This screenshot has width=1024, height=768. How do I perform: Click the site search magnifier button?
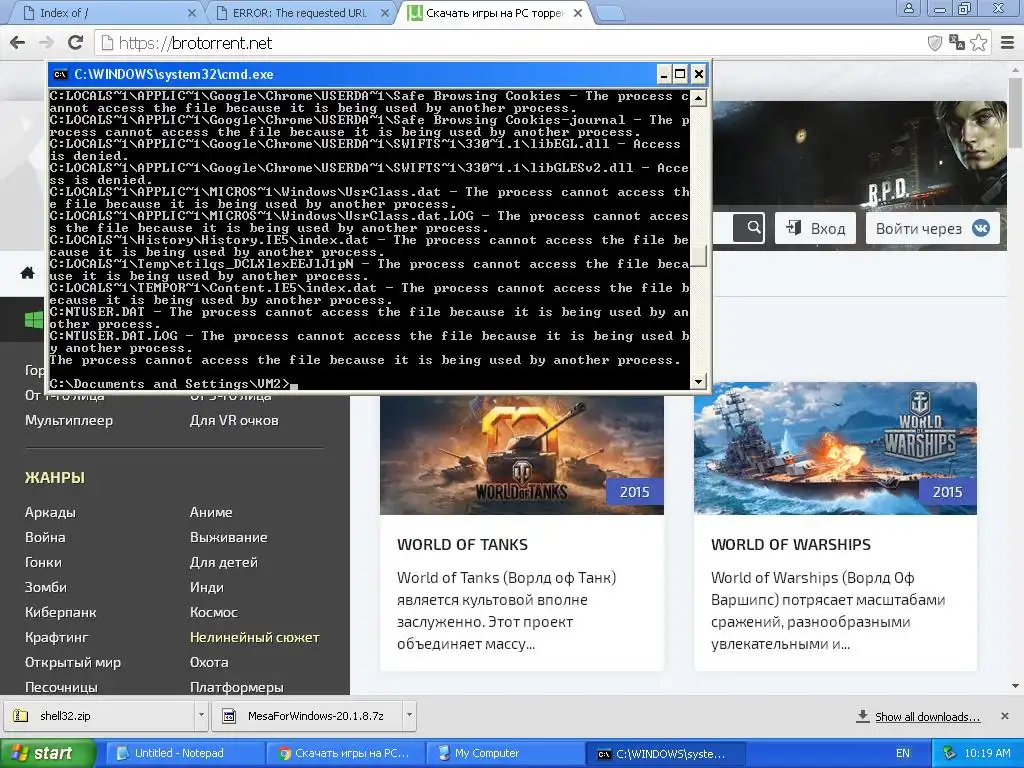click(x=748, y=228)
